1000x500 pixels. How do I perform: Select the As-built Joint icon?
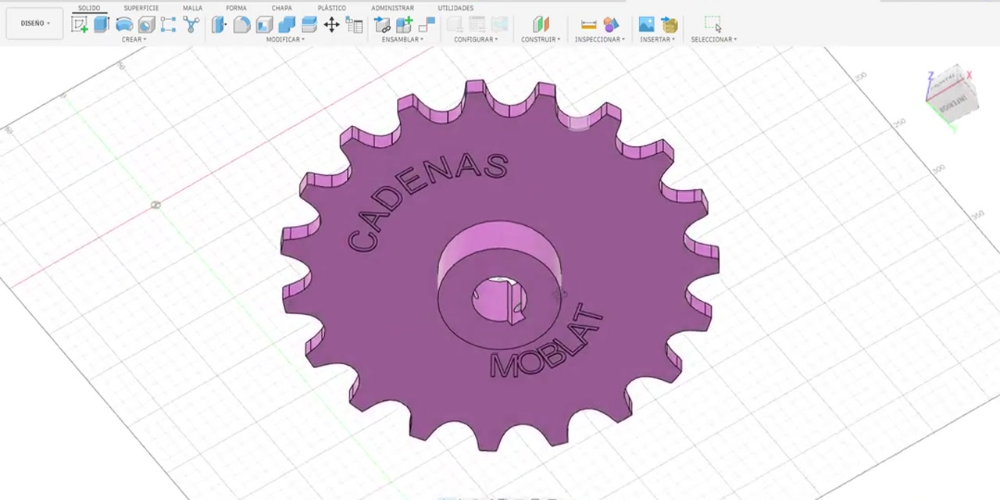pyautogui.click(x=427, y=25)
